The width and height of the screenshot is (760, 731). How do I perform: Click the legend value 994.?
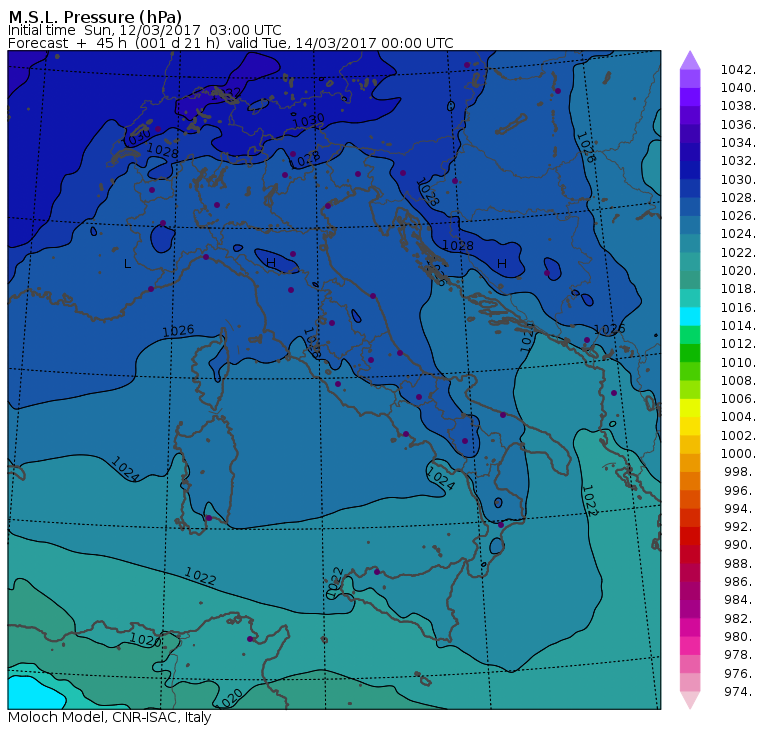click(740, 509)
